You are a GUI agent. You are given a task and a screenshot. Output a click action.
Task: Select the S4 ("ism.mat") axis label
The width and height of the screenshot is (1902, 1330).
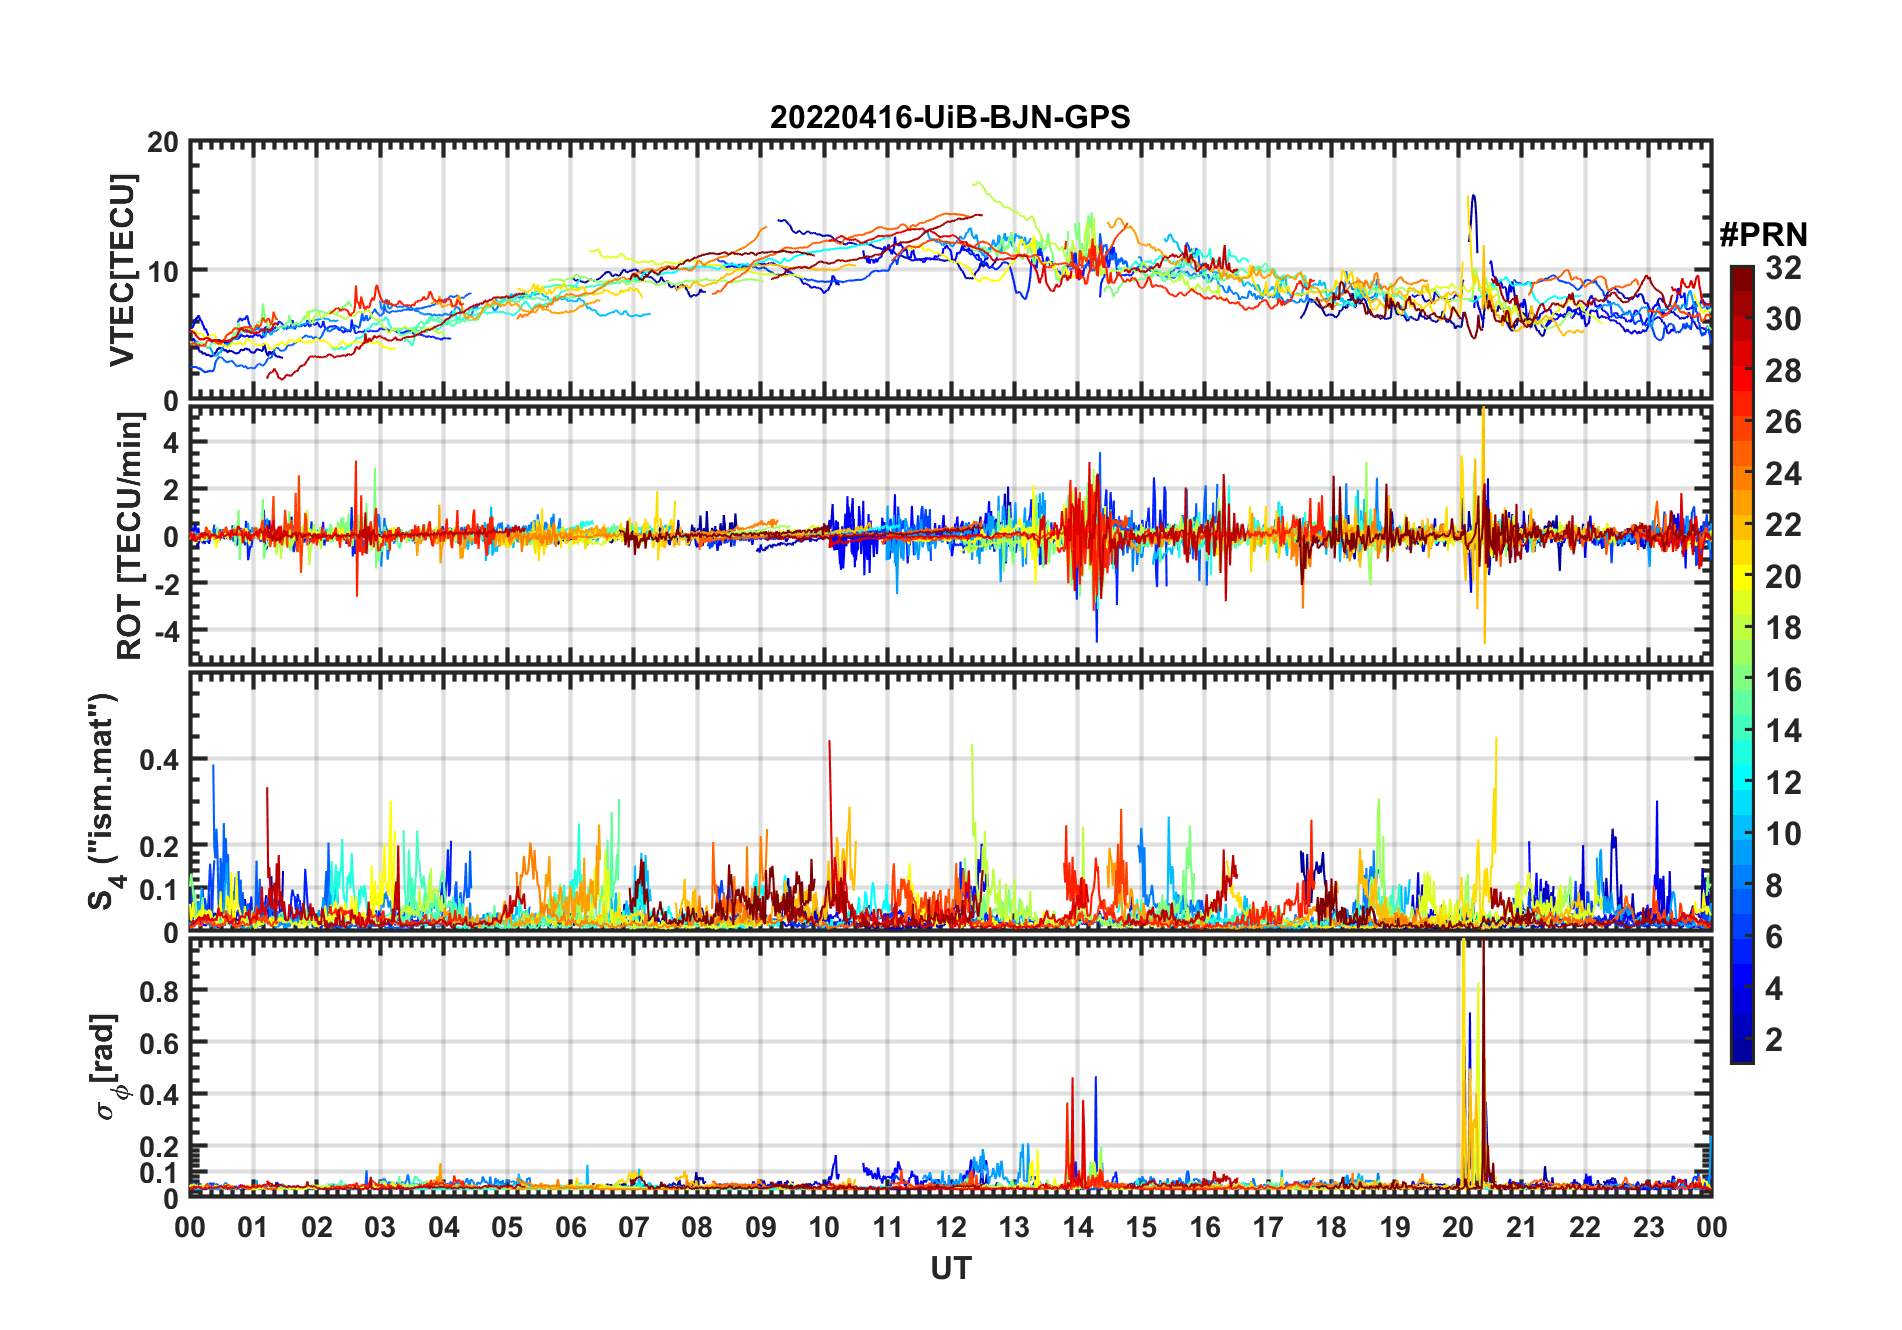[105, 801]
